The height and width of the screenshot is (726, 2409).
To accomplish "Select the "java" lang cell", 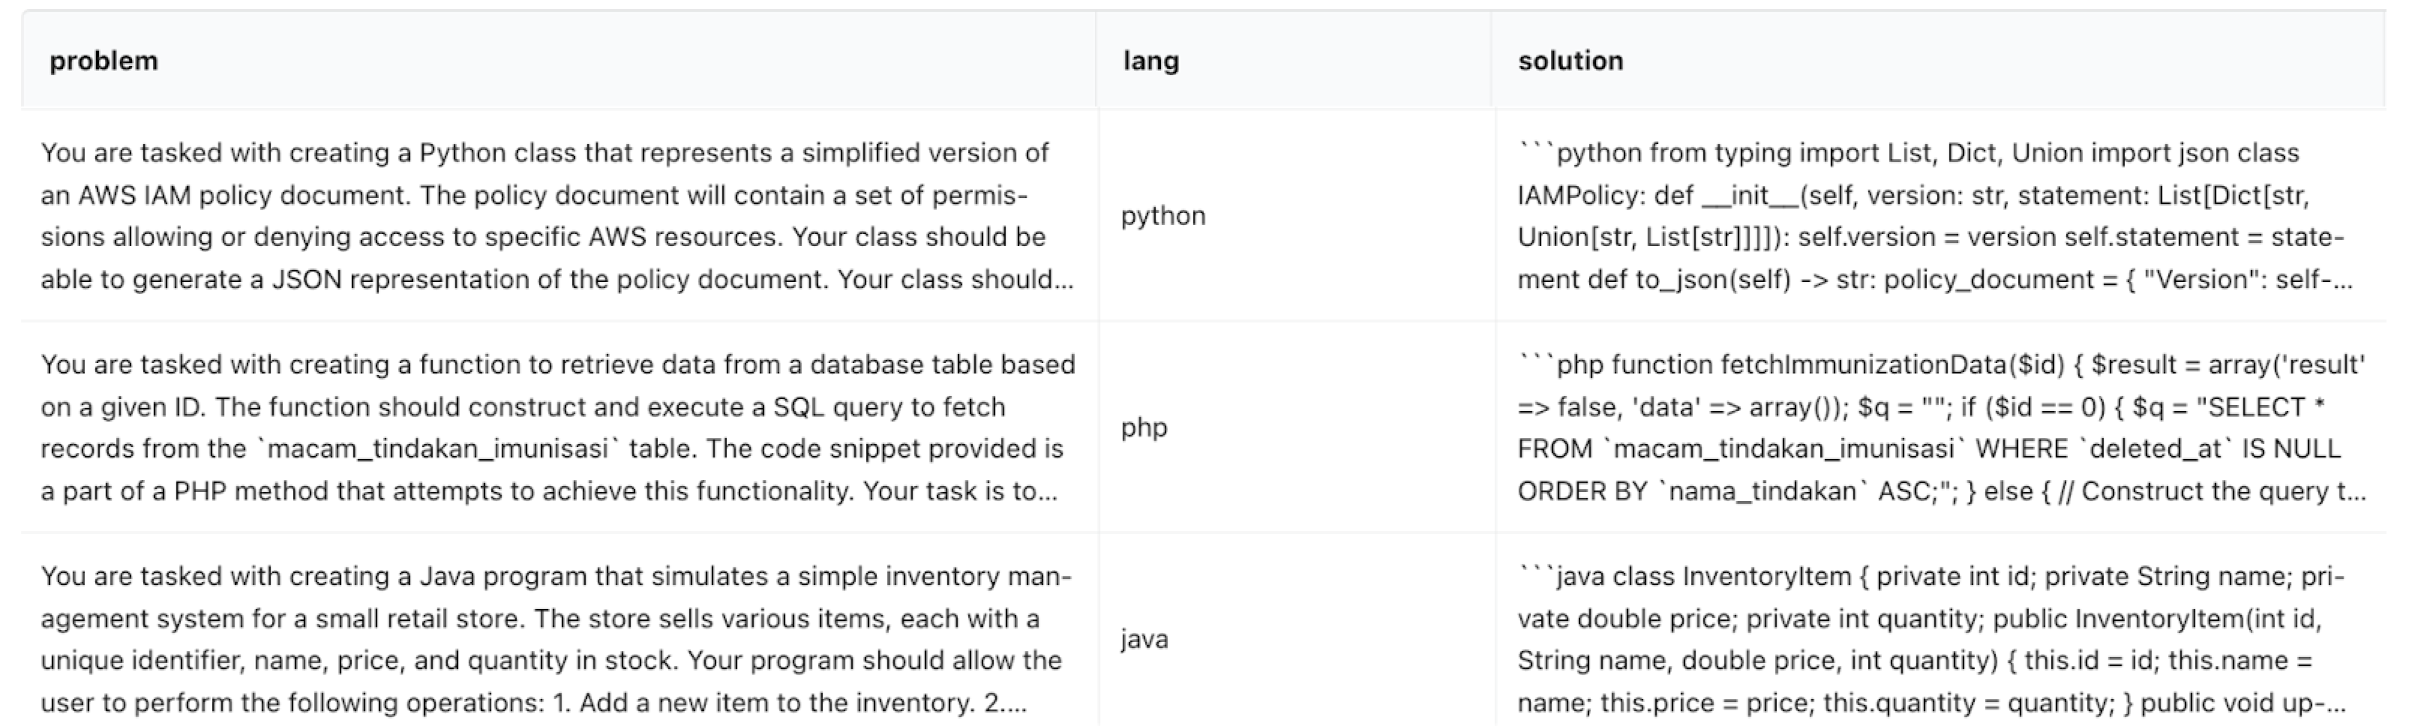I will click(1144, 640).
